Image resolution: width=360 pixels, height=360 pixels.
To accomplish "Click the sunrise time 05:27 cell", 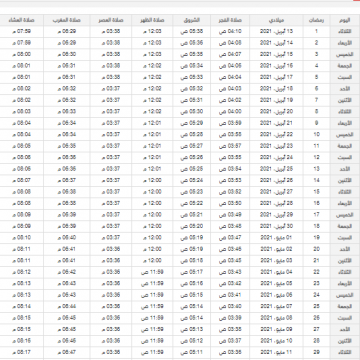I will pyautogui.click(x=192, y=146).
